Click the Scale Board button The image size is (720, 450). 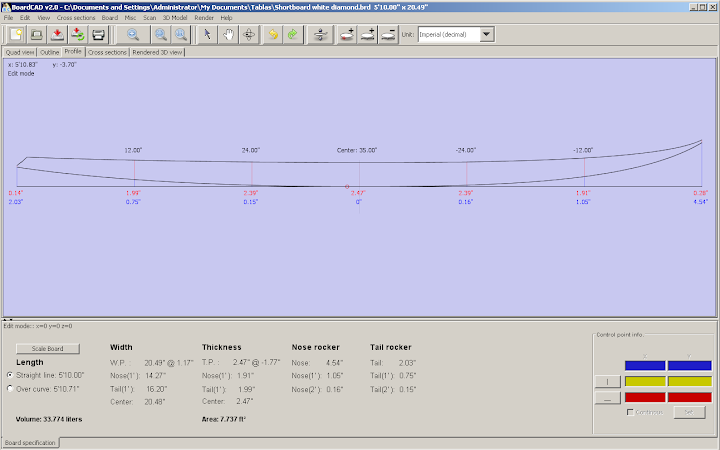[x=48, y=349]
